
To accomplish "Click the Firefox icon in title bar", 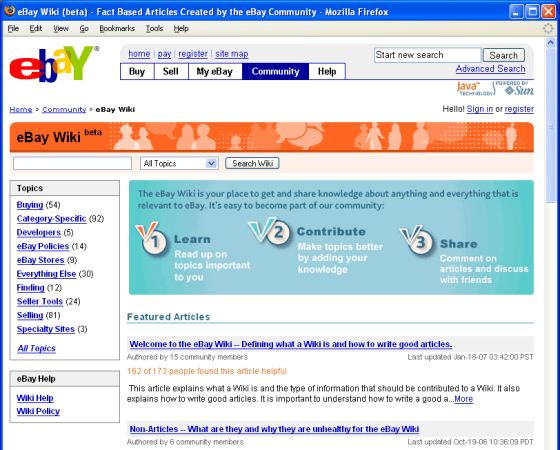I will click(10, 11).
